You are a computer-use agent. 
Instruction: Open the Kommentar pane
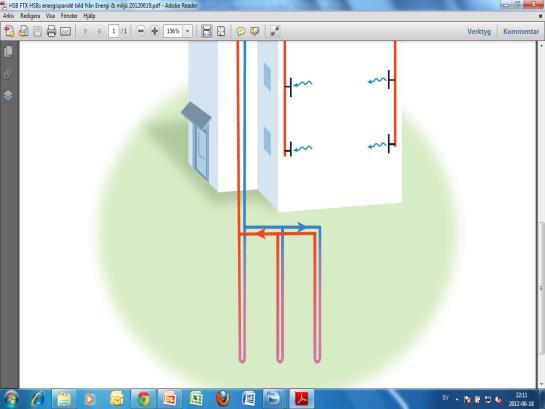(521, 31)
